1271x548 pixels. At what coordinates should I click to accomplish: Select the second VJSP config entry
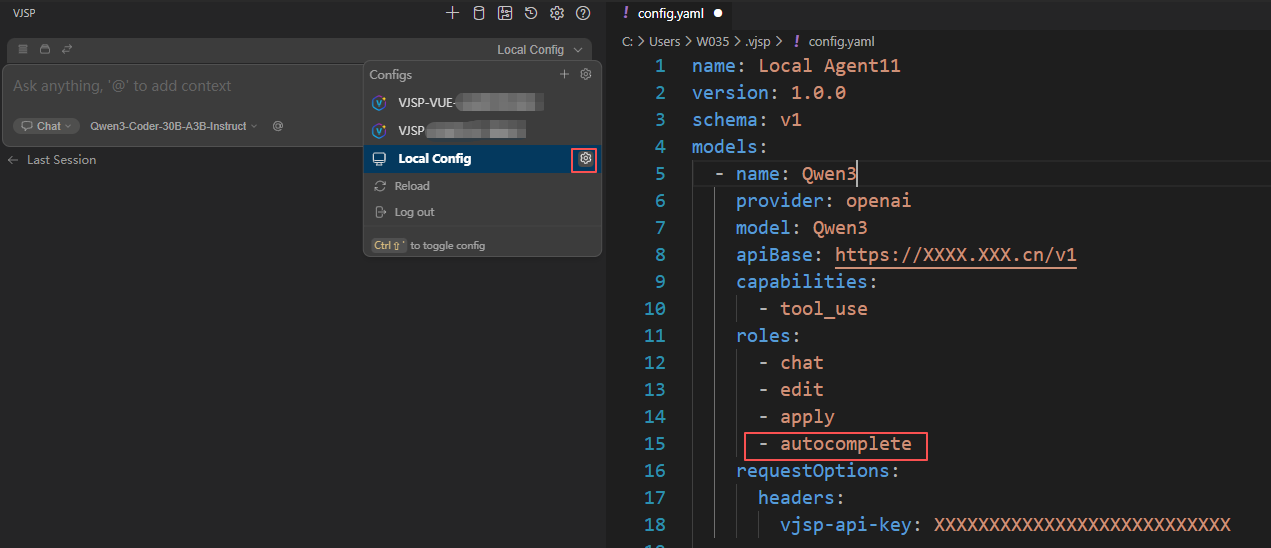(x=483, y=131)
